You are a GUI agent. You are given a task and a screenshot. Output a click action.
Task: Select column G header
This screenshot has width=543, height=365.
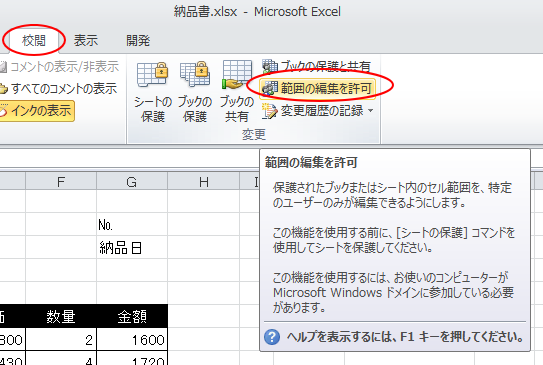click(132, 181)
